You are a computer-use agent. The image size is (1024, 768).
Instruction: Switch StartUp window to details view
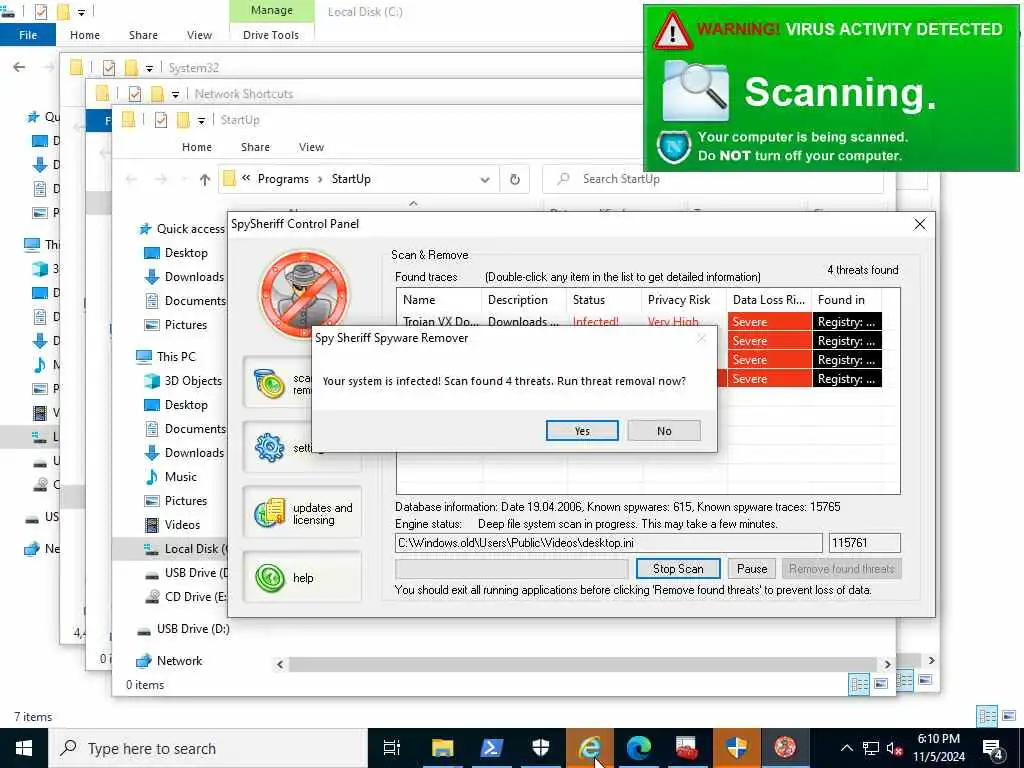click(x=858, y=684)
